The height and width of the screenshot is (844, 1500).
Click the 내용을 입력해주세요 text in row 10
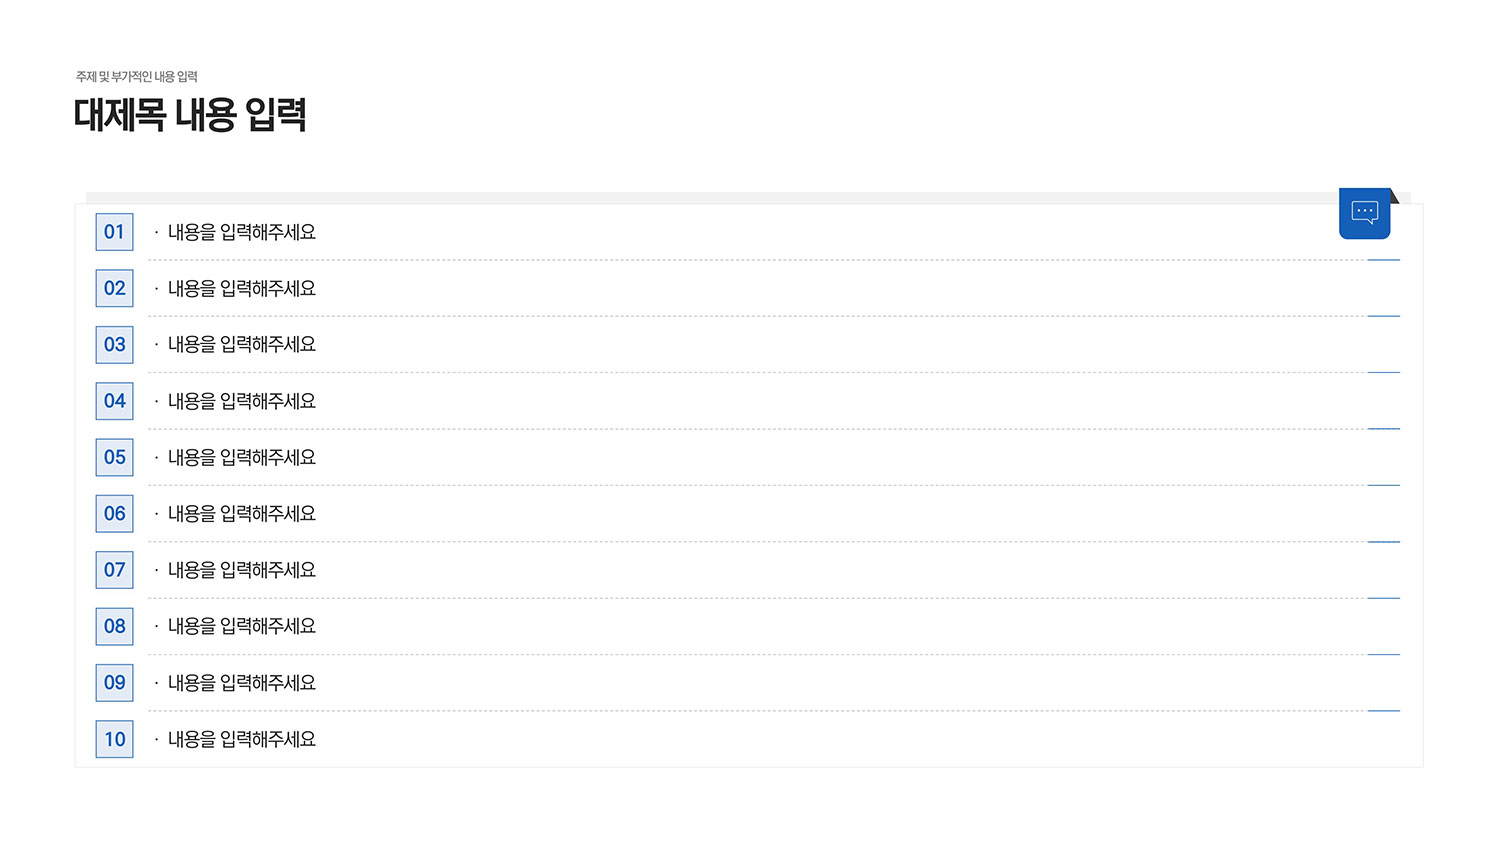click(242, 739)
